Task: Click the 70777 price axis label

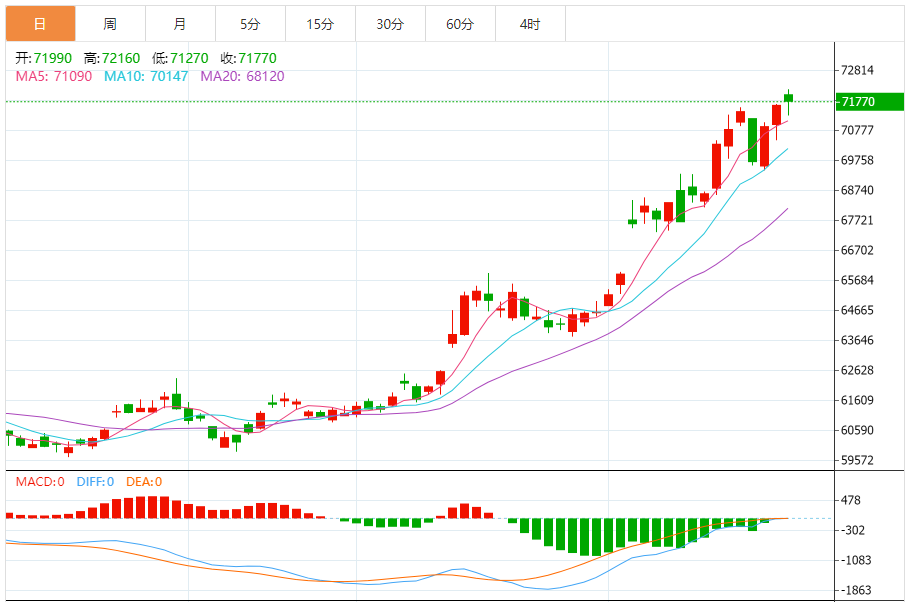Action: [x=857, y=130]
